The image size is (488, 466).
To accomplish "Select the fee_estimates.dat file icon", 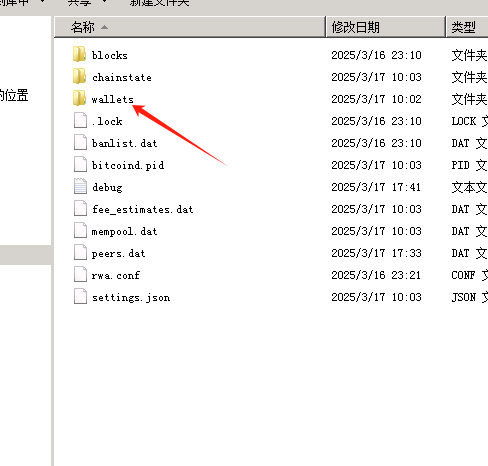I will [80, 208].
